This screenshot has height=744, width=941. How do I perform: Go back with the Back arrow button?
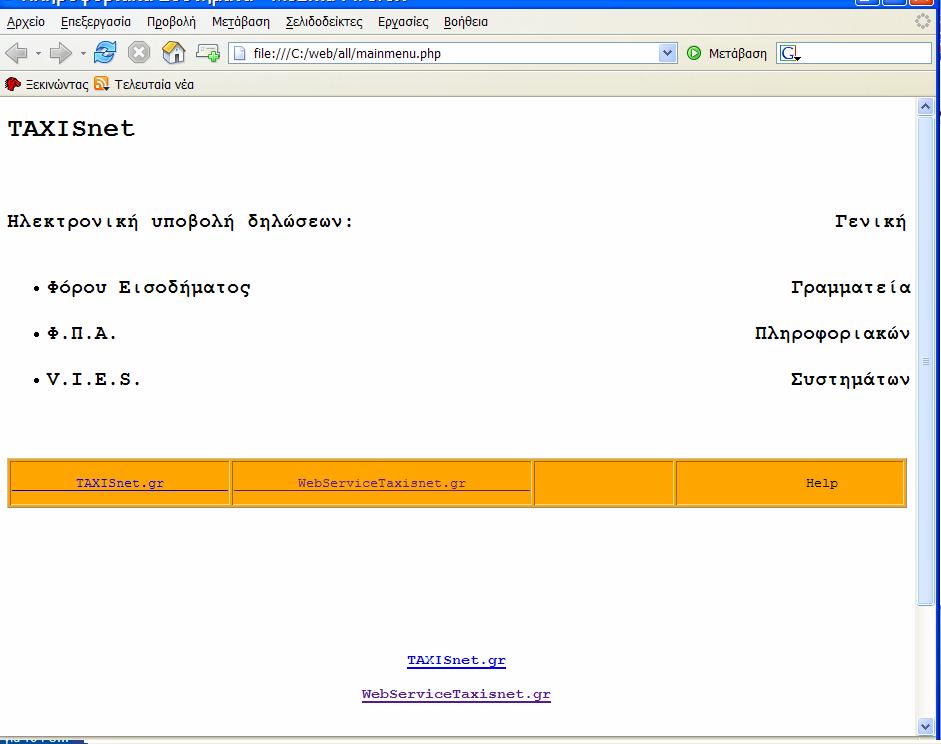pyautogui.click(x=16, y=53)
